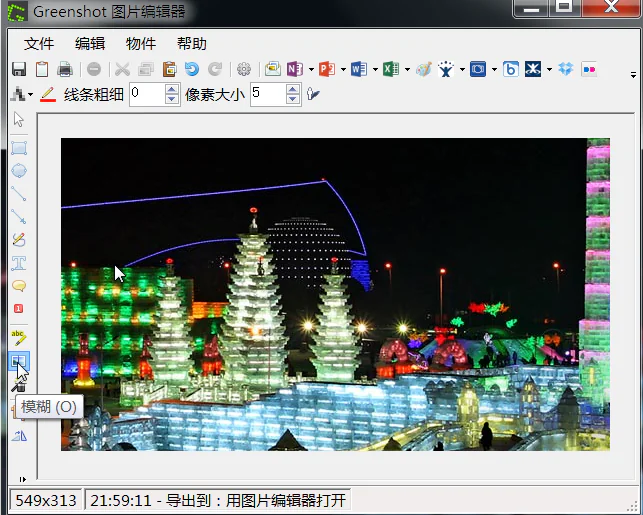Viewport: 643px width, 515px height.
Task: Click the Print icon
Action: click(65, 69)
